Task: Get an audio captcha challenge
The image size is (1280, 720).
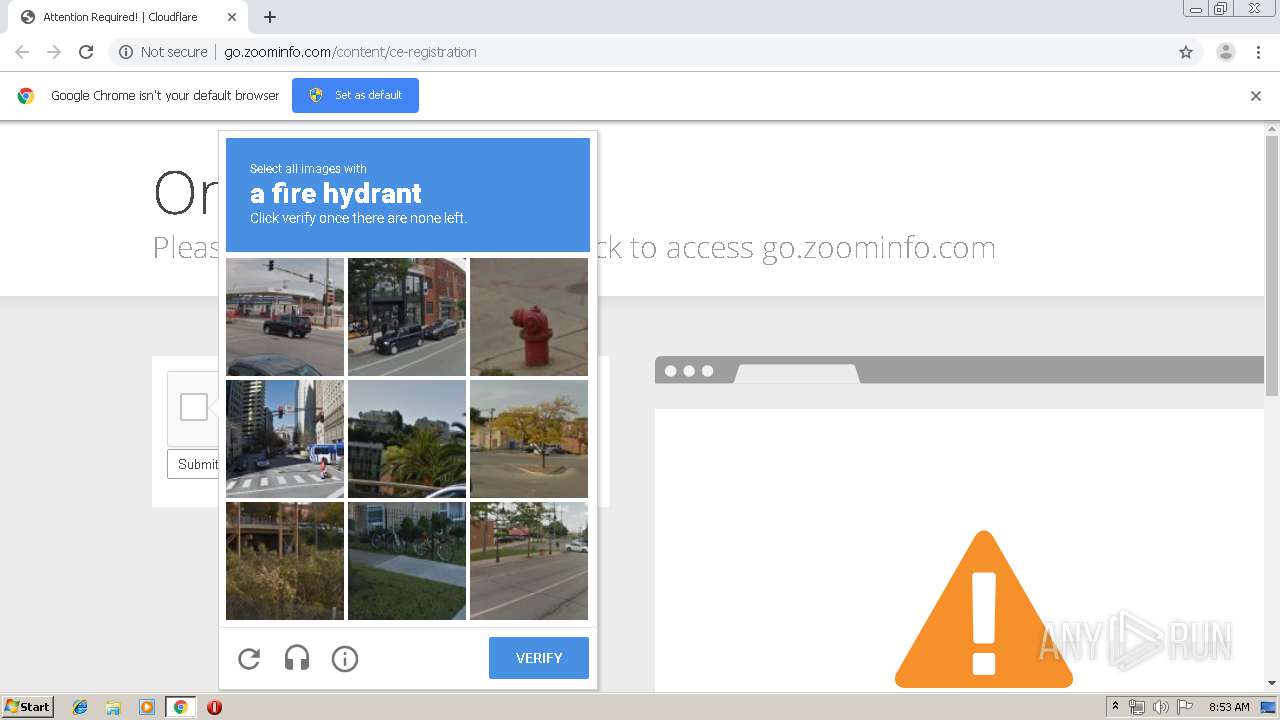Action: pos(297,658)
